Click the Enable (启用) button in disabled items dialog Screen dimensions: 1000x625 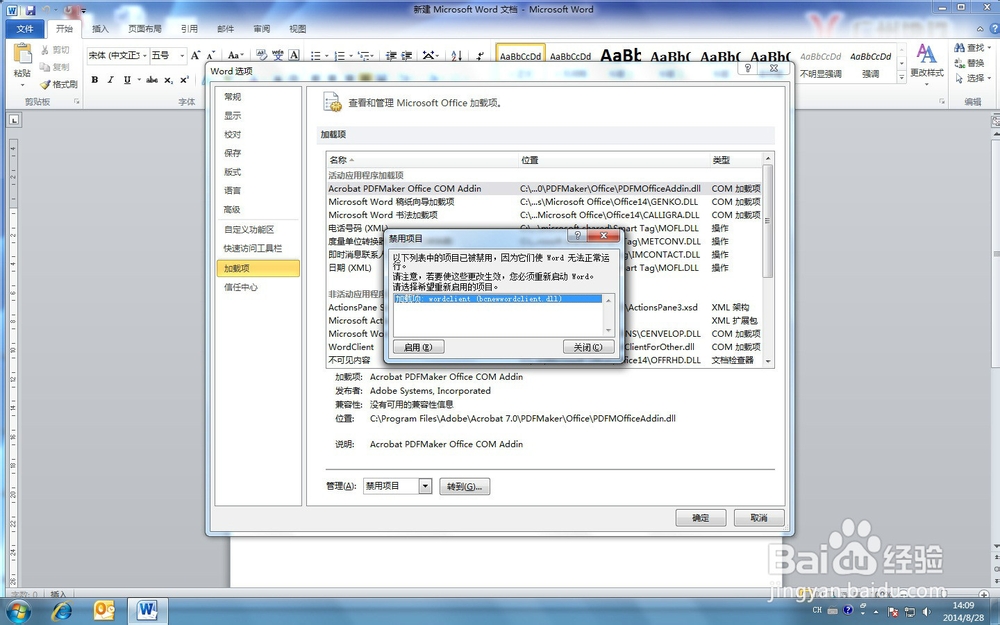(418, 347)
